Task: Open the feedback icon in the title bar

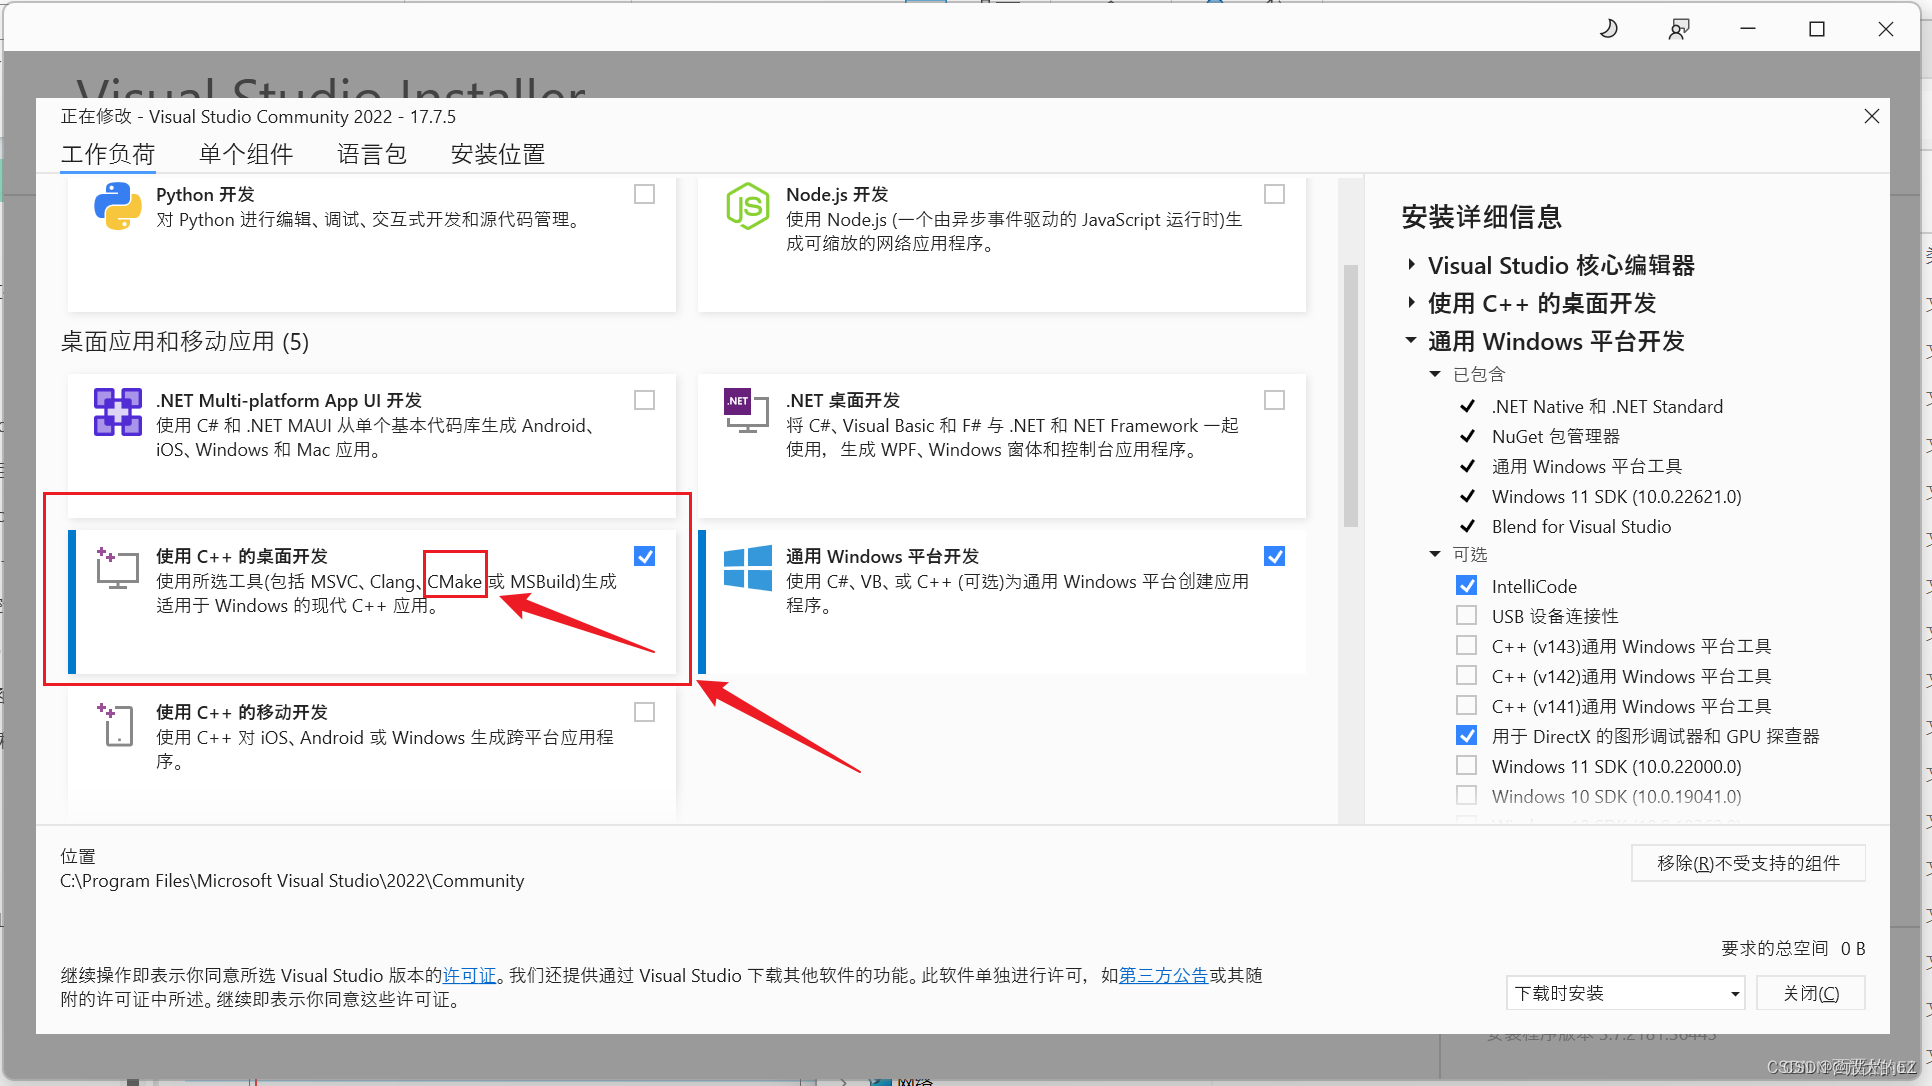Action: (x=1678, y=28)
